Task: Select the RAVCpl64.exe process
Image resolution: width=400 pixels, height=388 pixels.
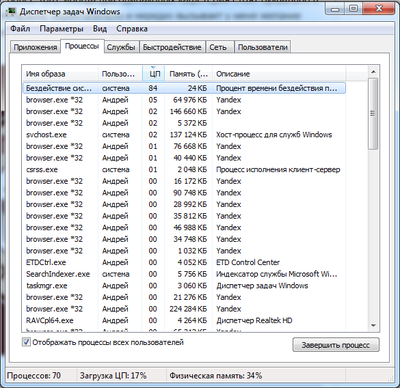Action: click(184, 320)
